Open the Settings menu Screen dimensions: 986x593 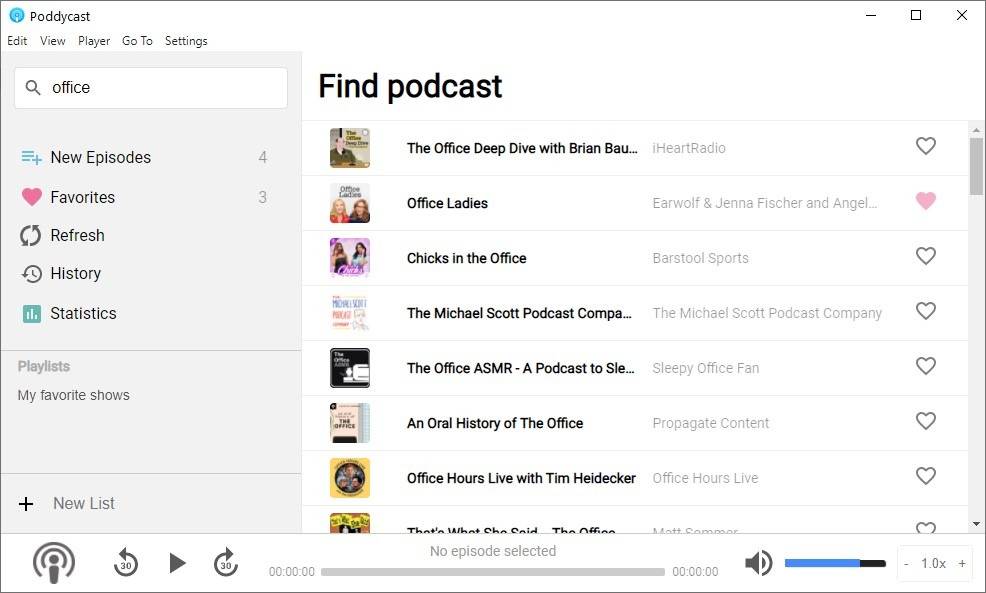click(x=186, y=41)
